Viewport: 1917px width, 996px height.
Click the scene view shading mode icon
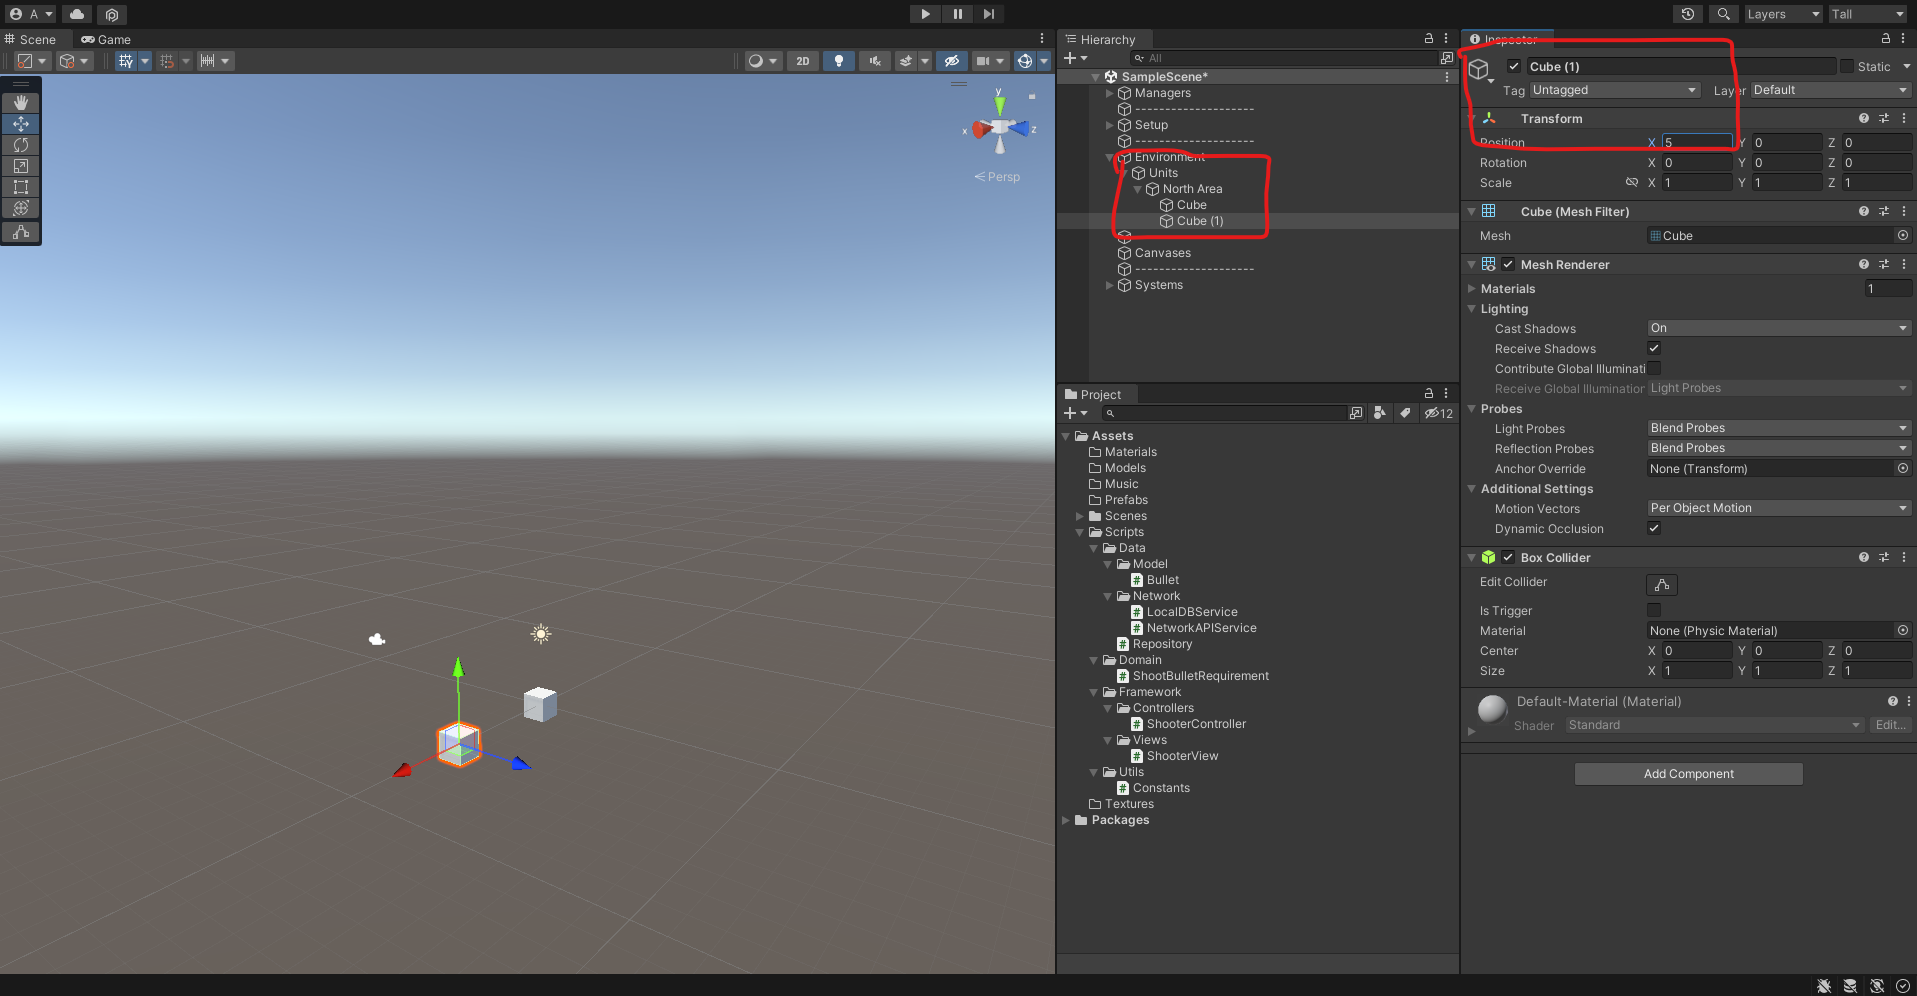pos(756,61)
